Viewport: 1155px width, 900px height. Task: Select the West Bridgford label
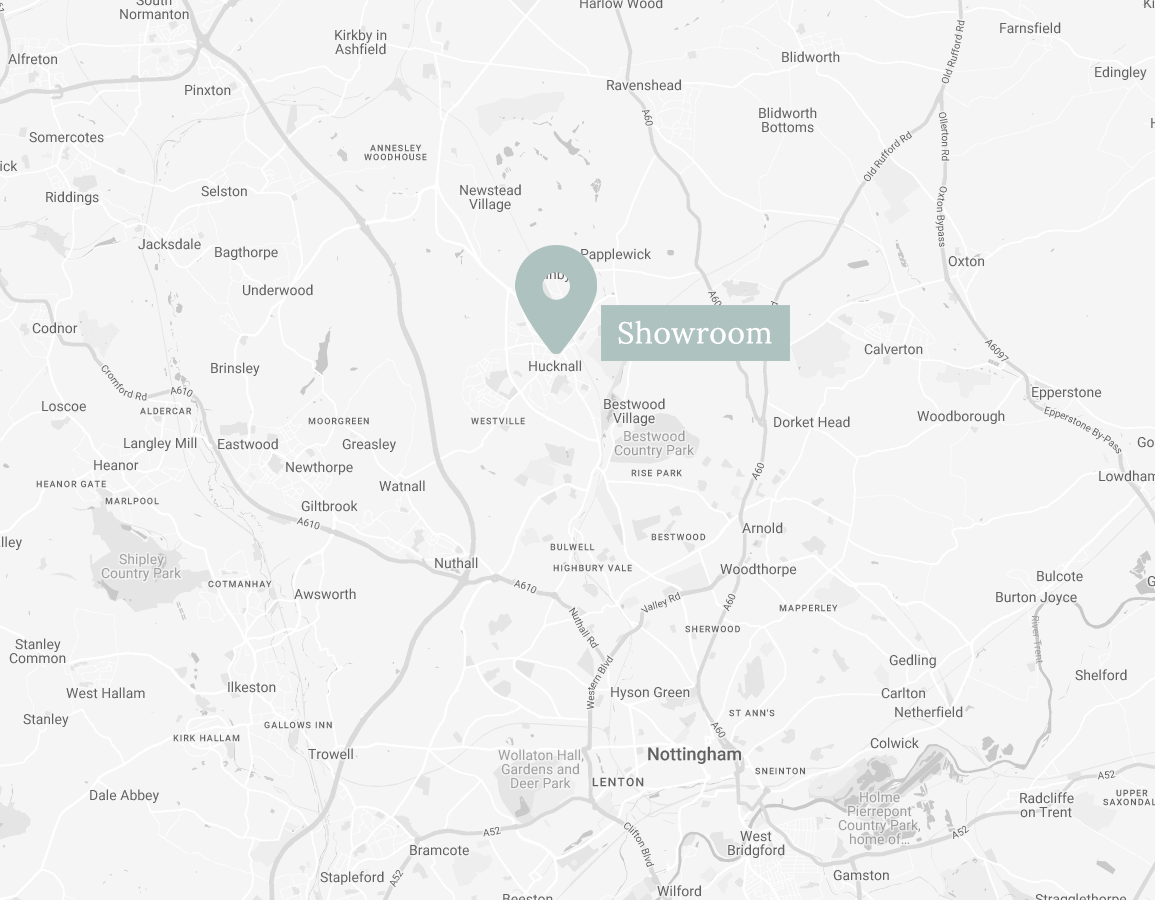click(756, 843)
